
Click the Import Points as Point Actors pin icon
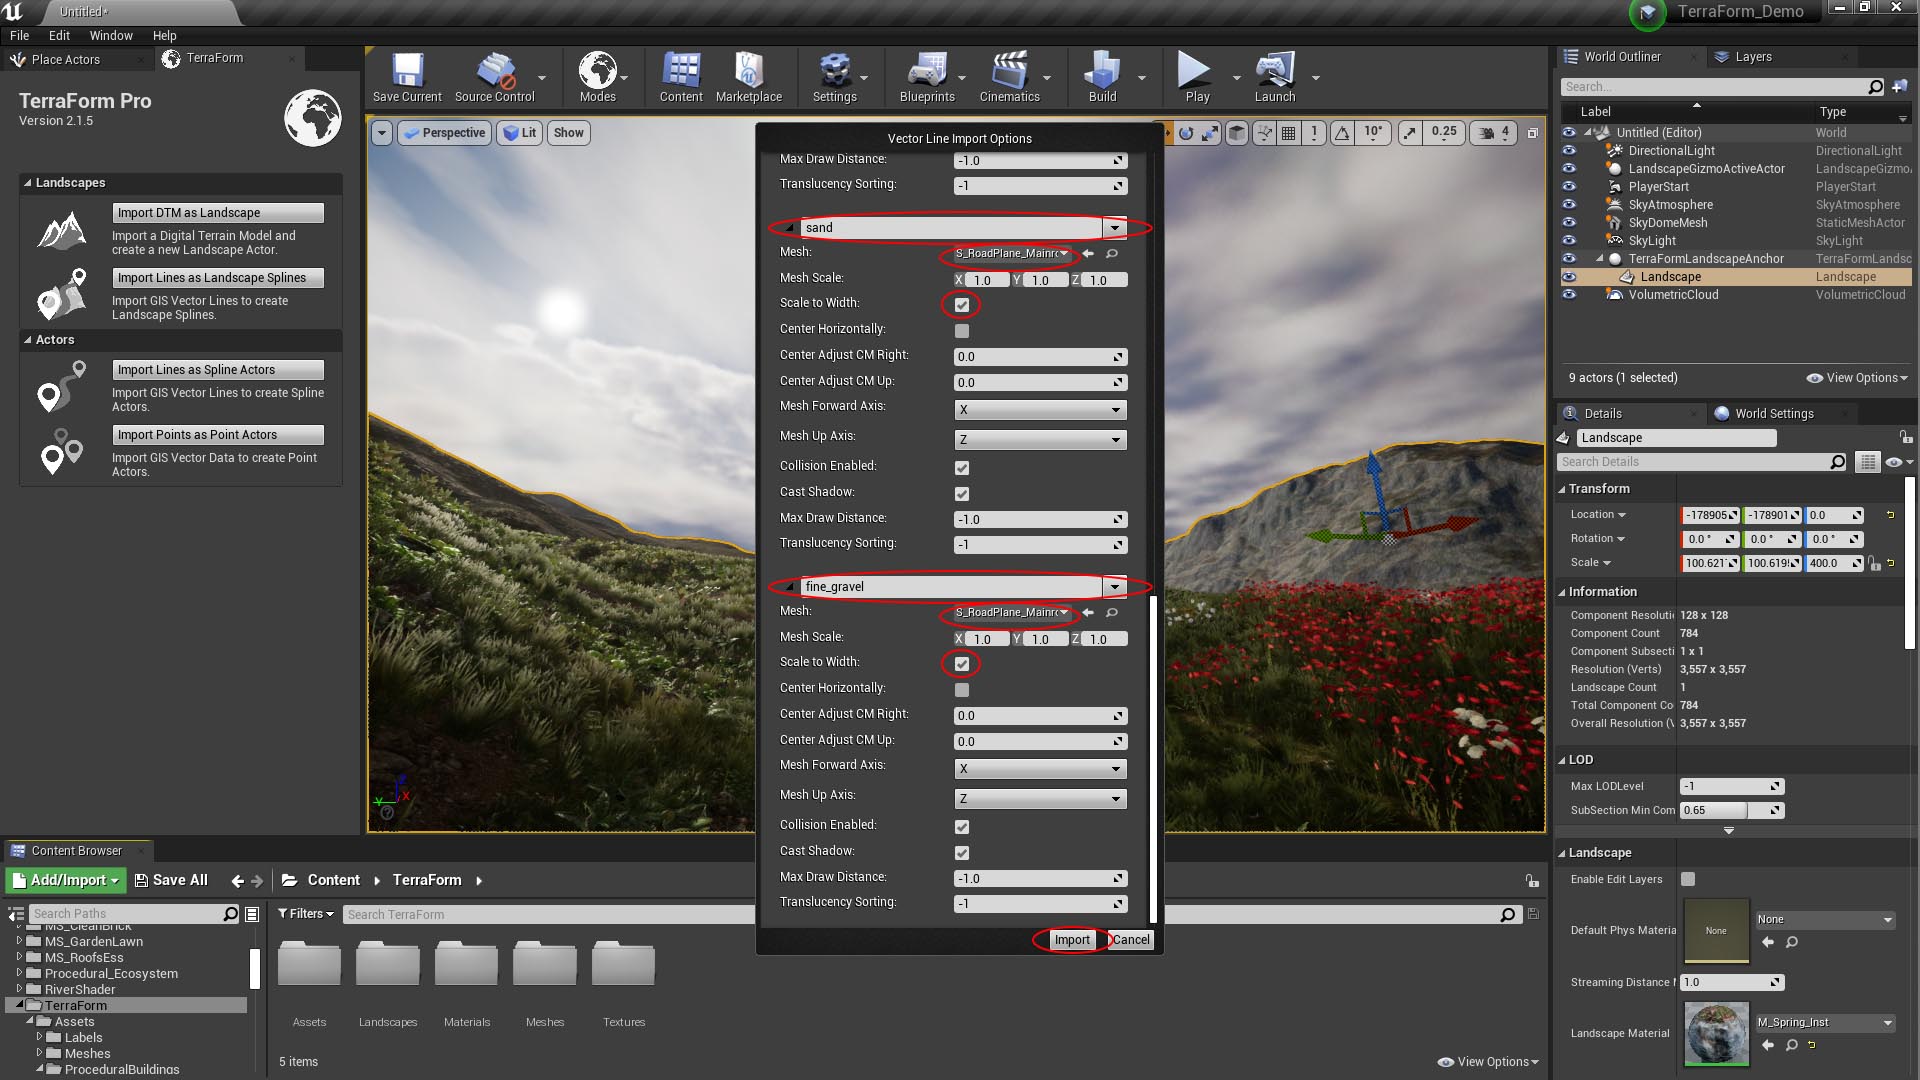62,452
